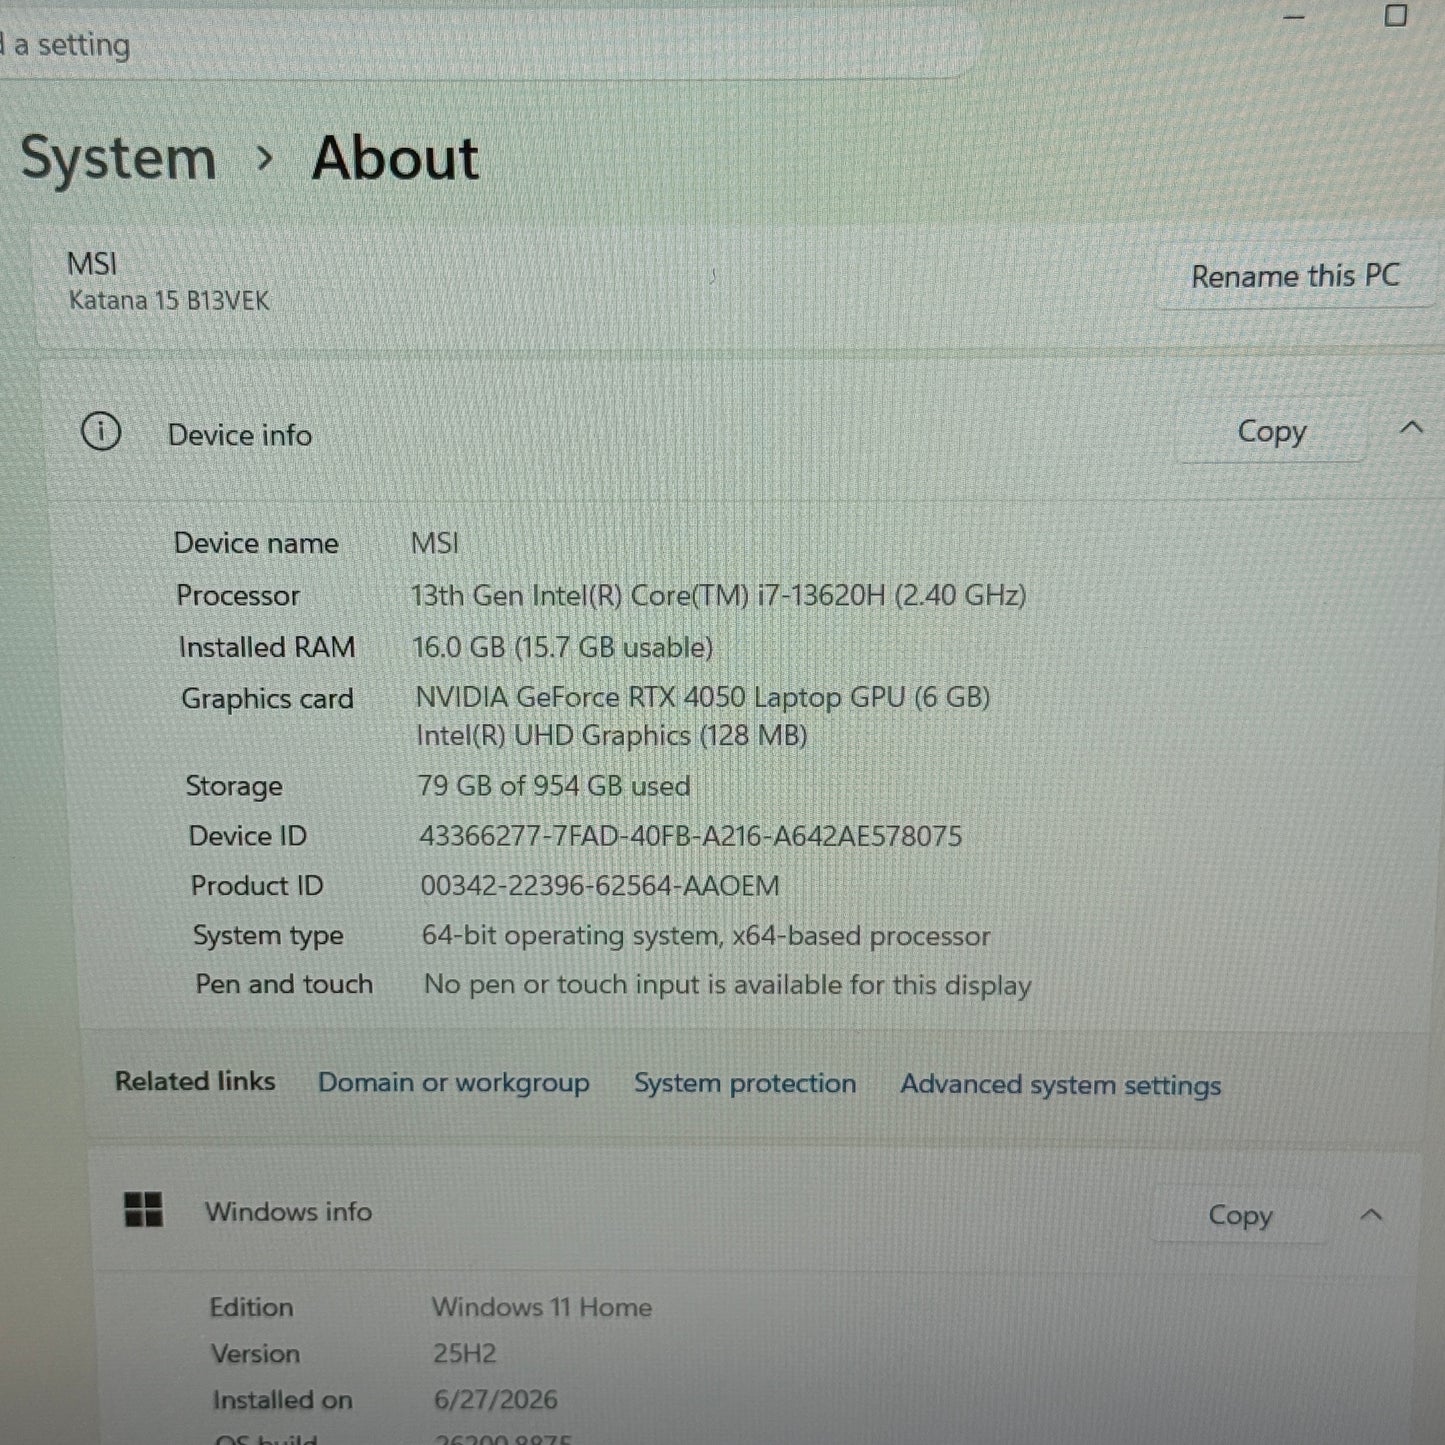Select the 64-bit operating system text
The width and height of the screenshot is (1445, 1445).
click(706, 936)
